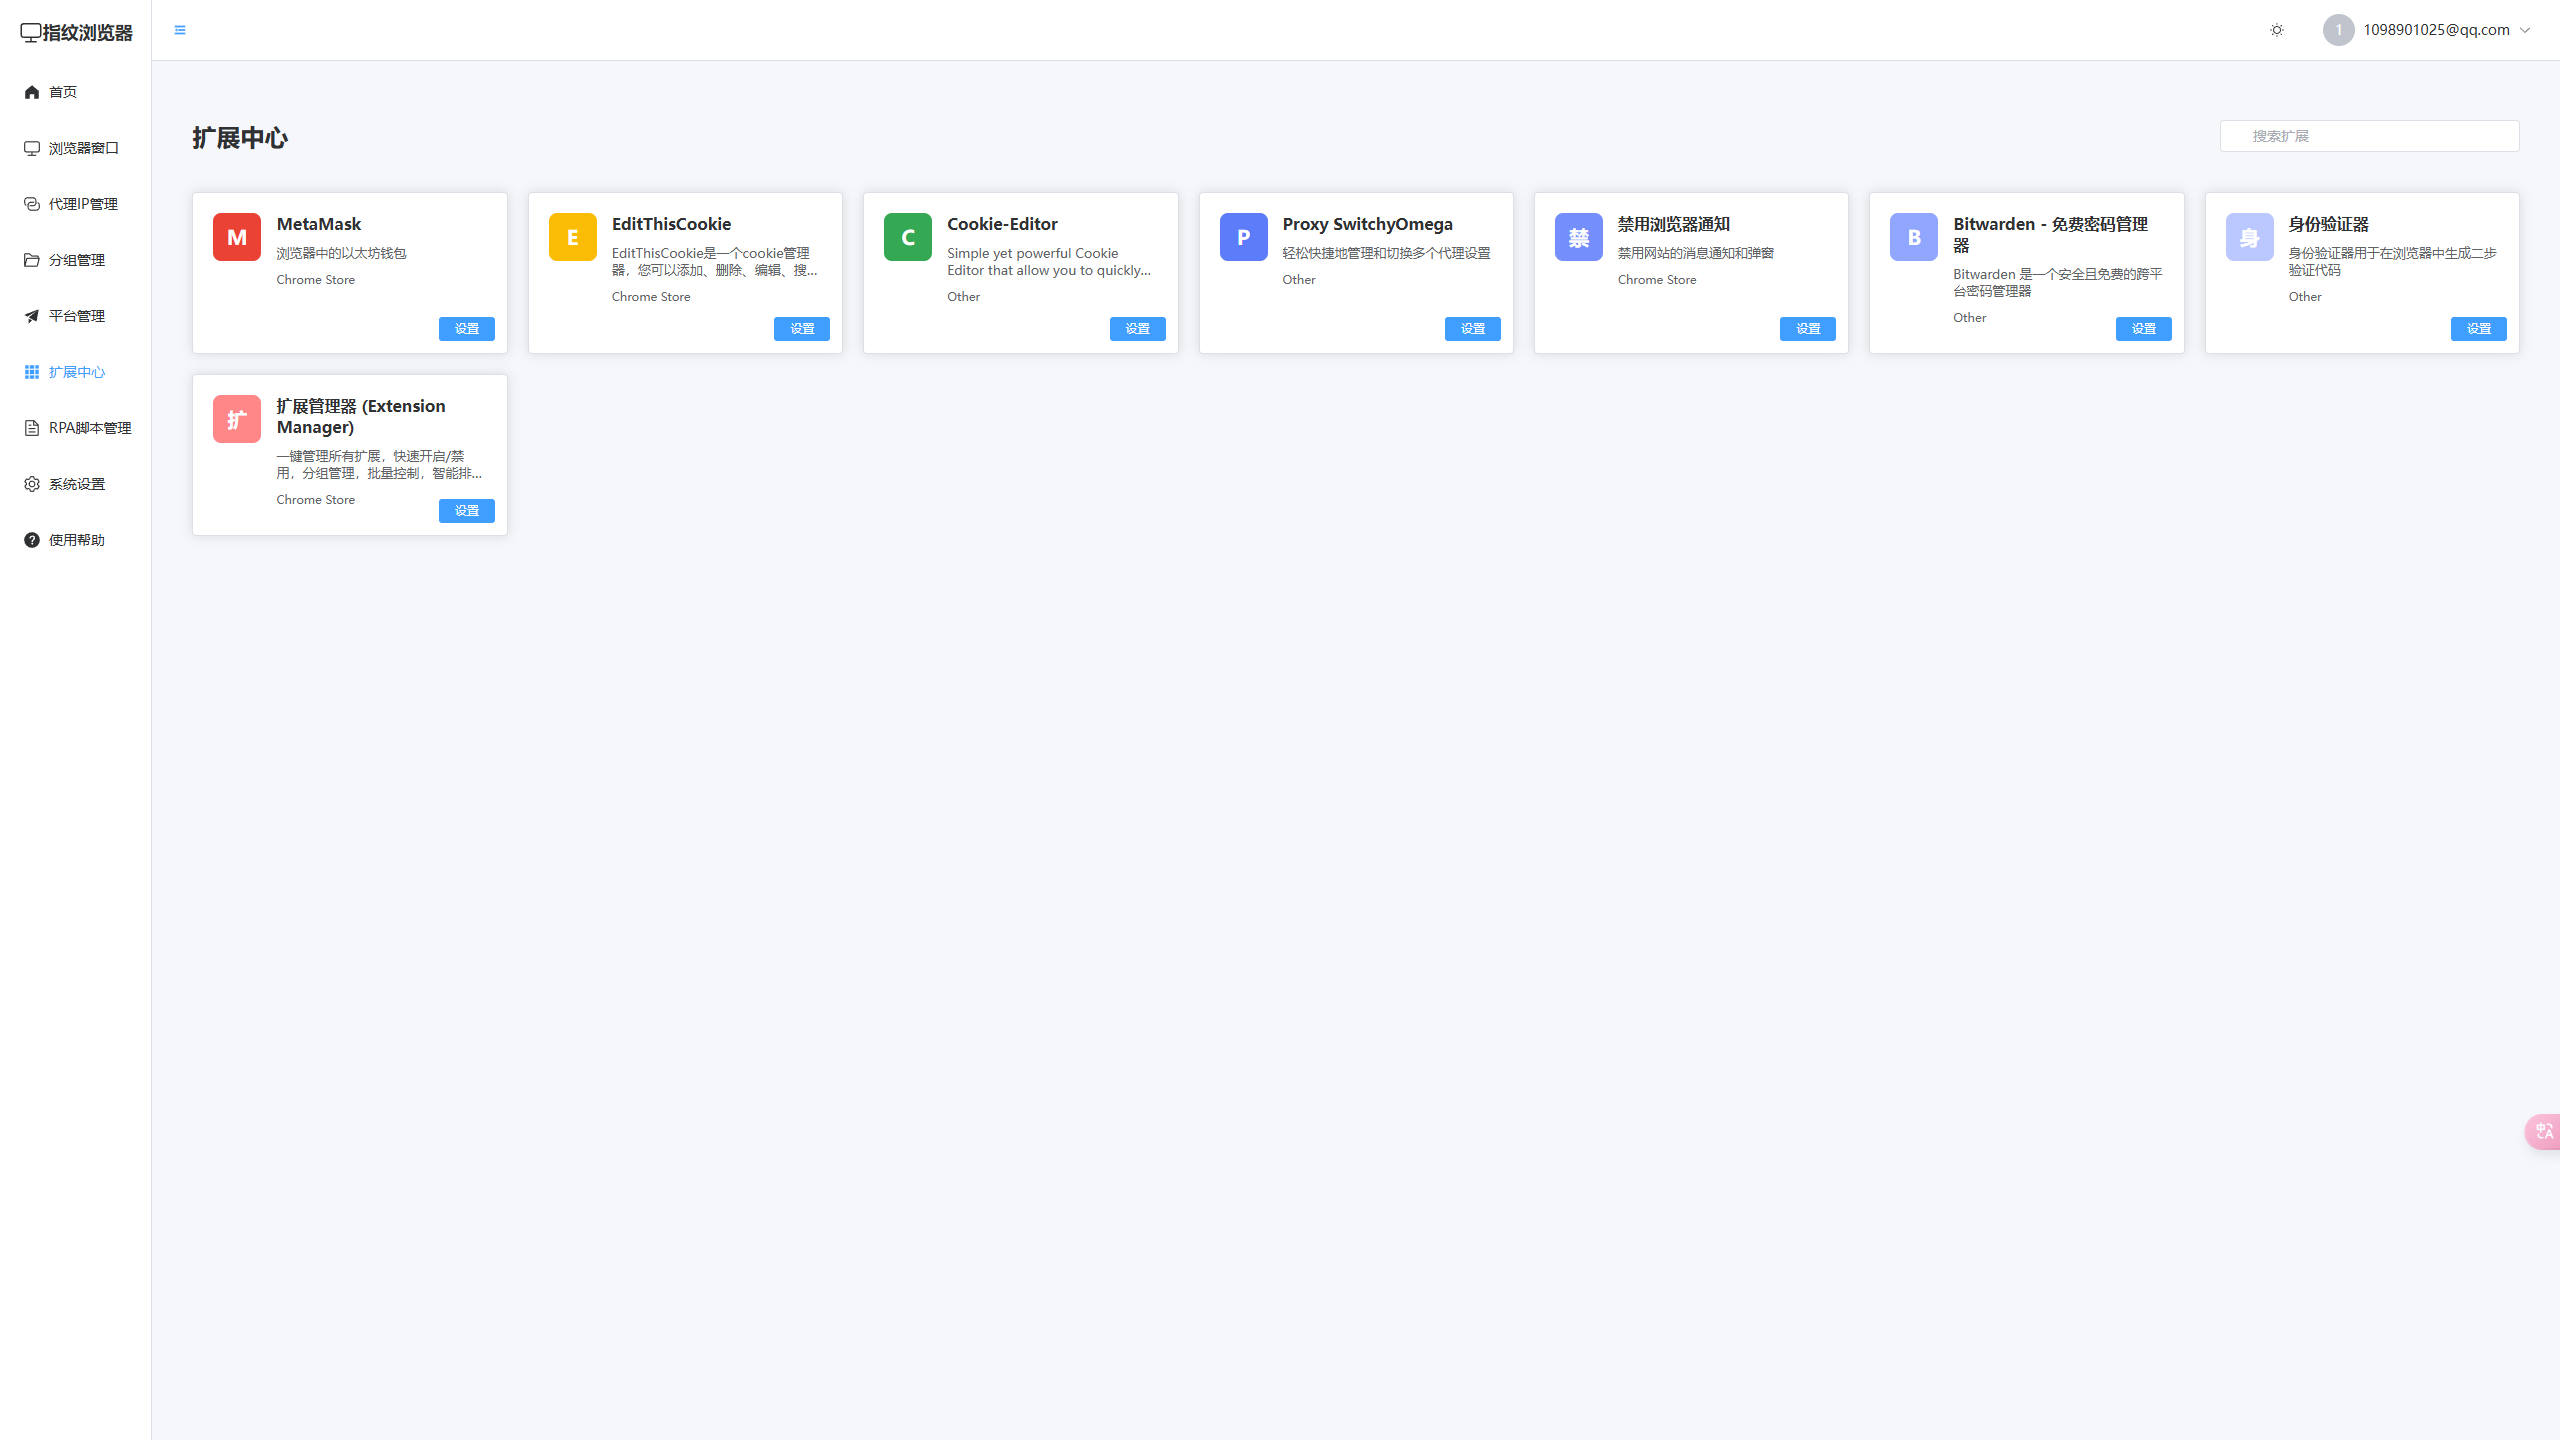This screenshot has width=2560, height=1440.
Task: Collapse sidebar with the hamburger icon
Action: pyautogui.click(x=180, y=30)
